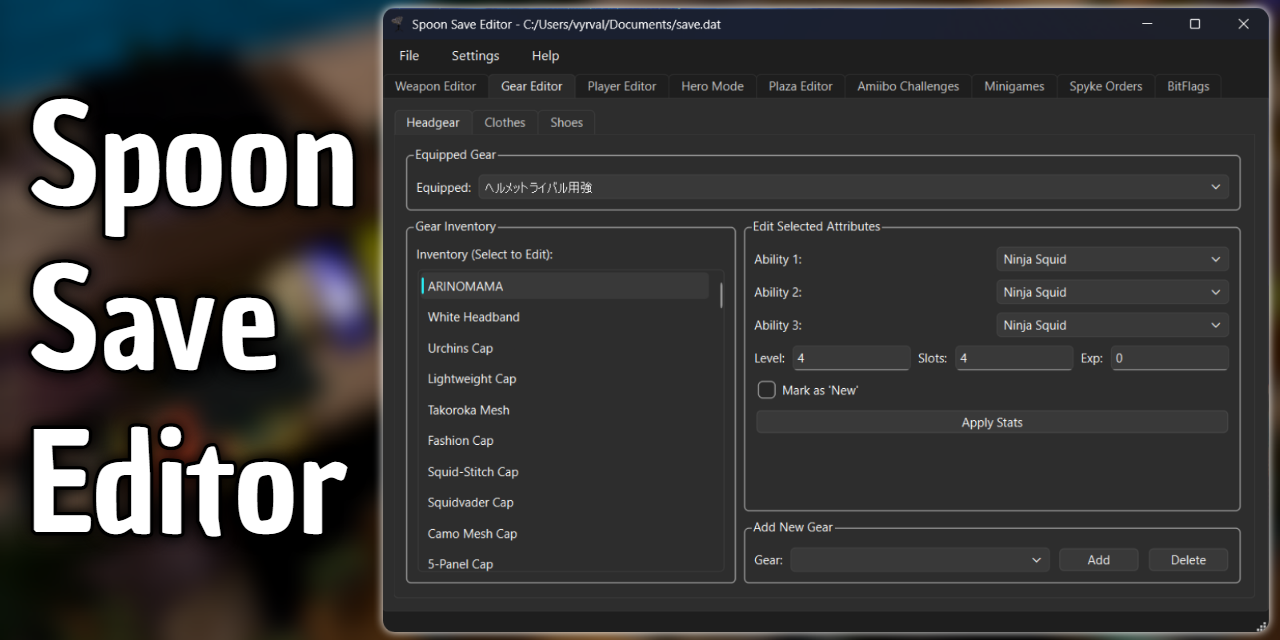Maximize the Spoon Save Editor window
This screenshot has height=640, width=1280.
(x=1195, y=24)
